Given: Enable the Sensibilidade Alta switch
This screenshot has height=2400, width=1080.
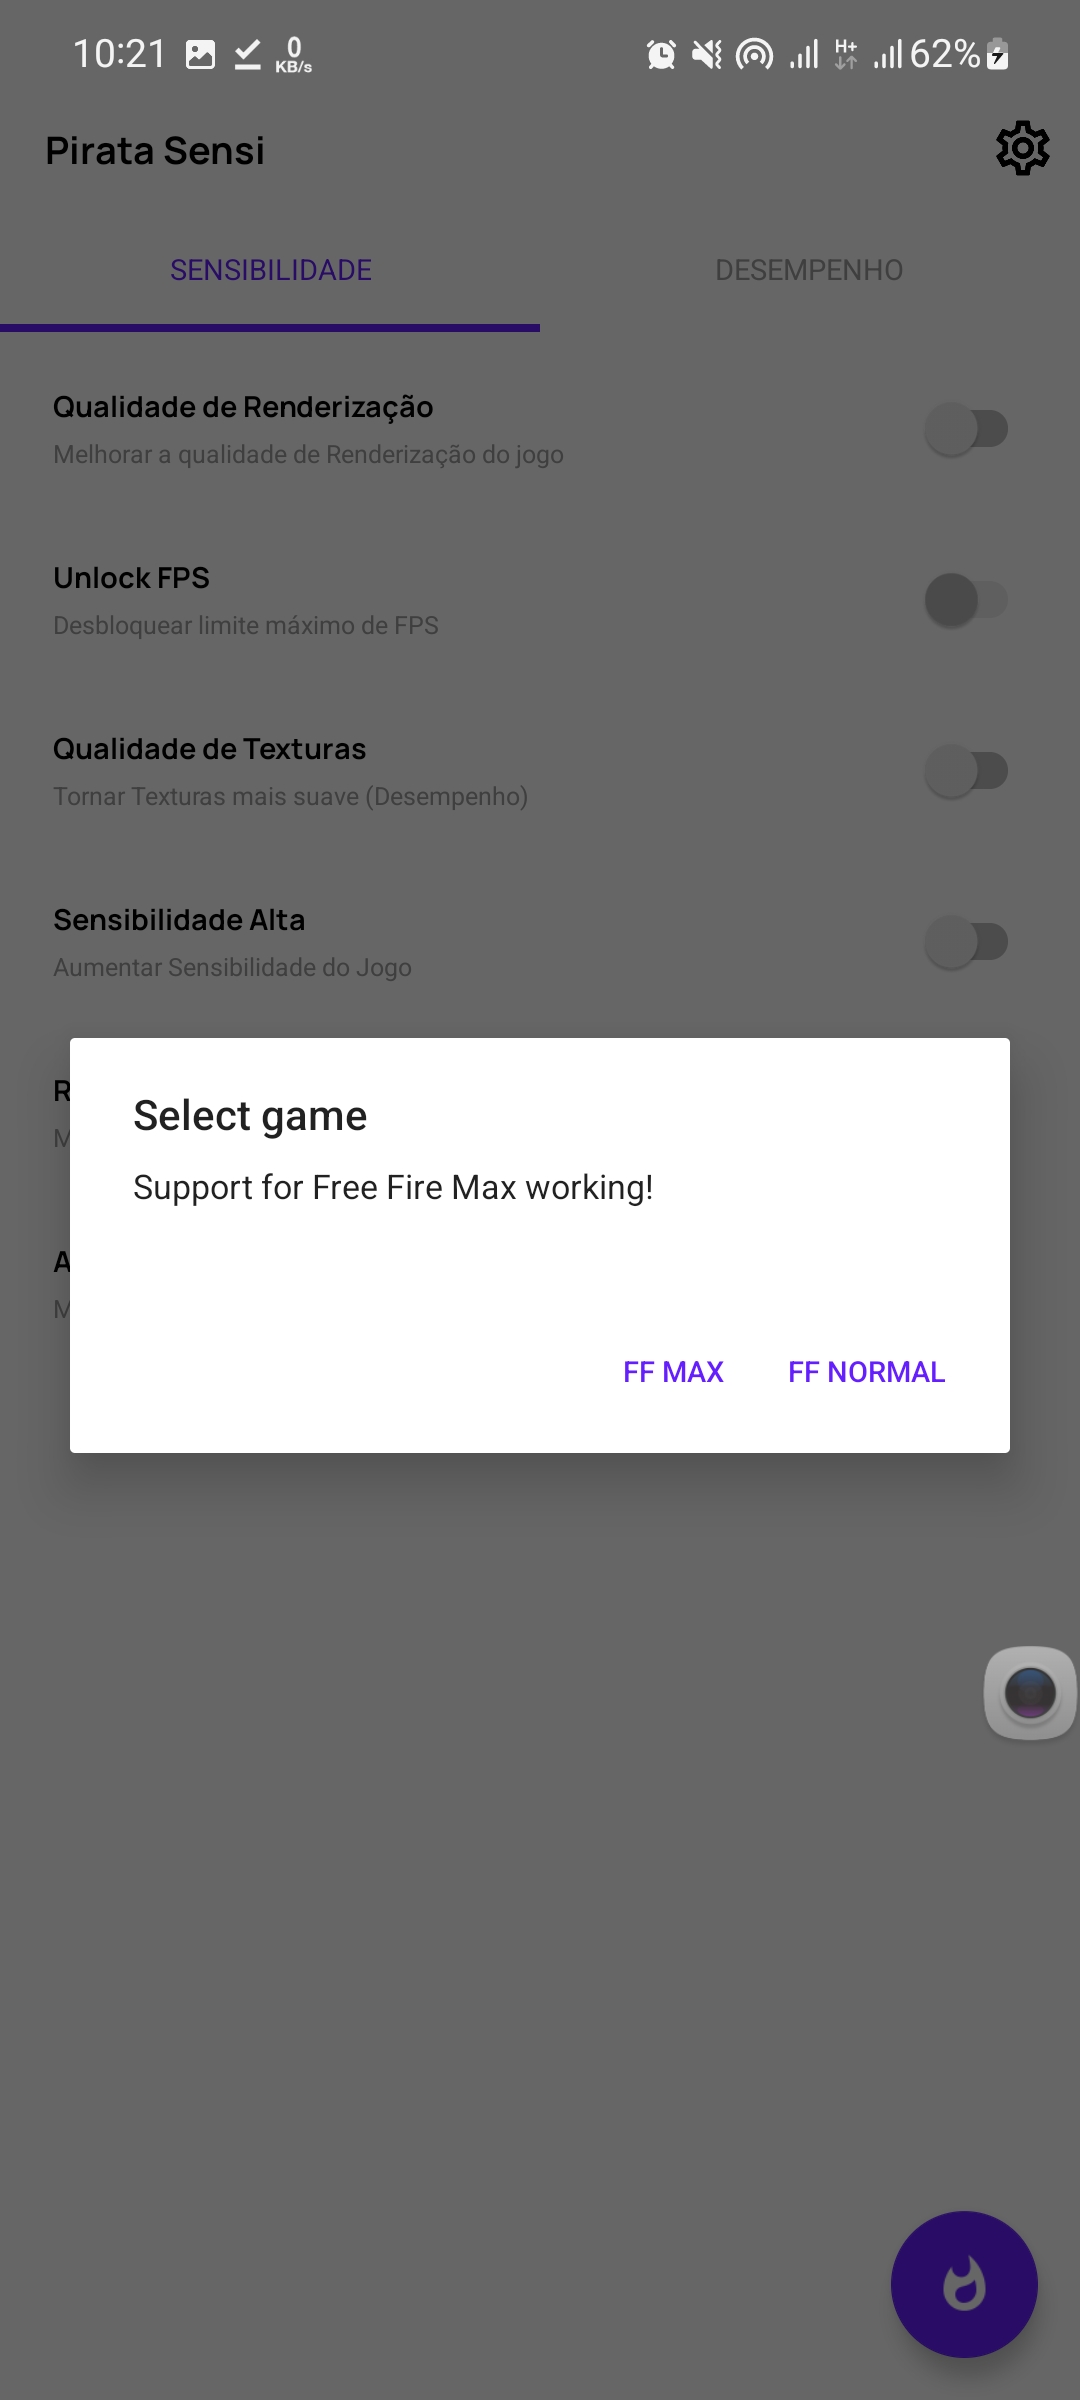Looking at the screenshot, I should click(x=966, y=942).
